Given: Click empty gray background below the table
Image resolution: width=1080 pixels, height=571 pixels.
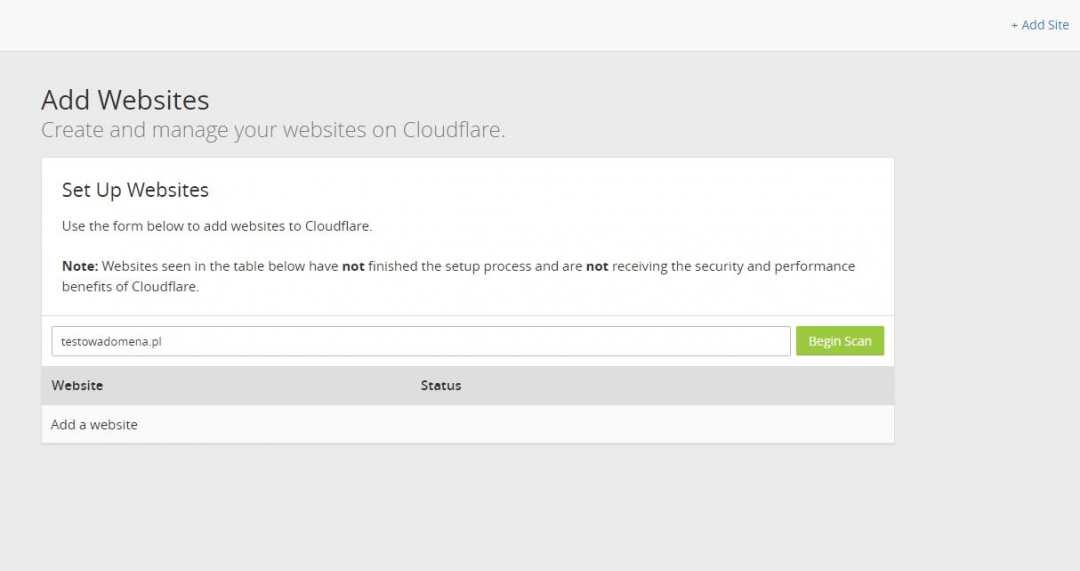Looking at the screenshot, I should point(500,510).
